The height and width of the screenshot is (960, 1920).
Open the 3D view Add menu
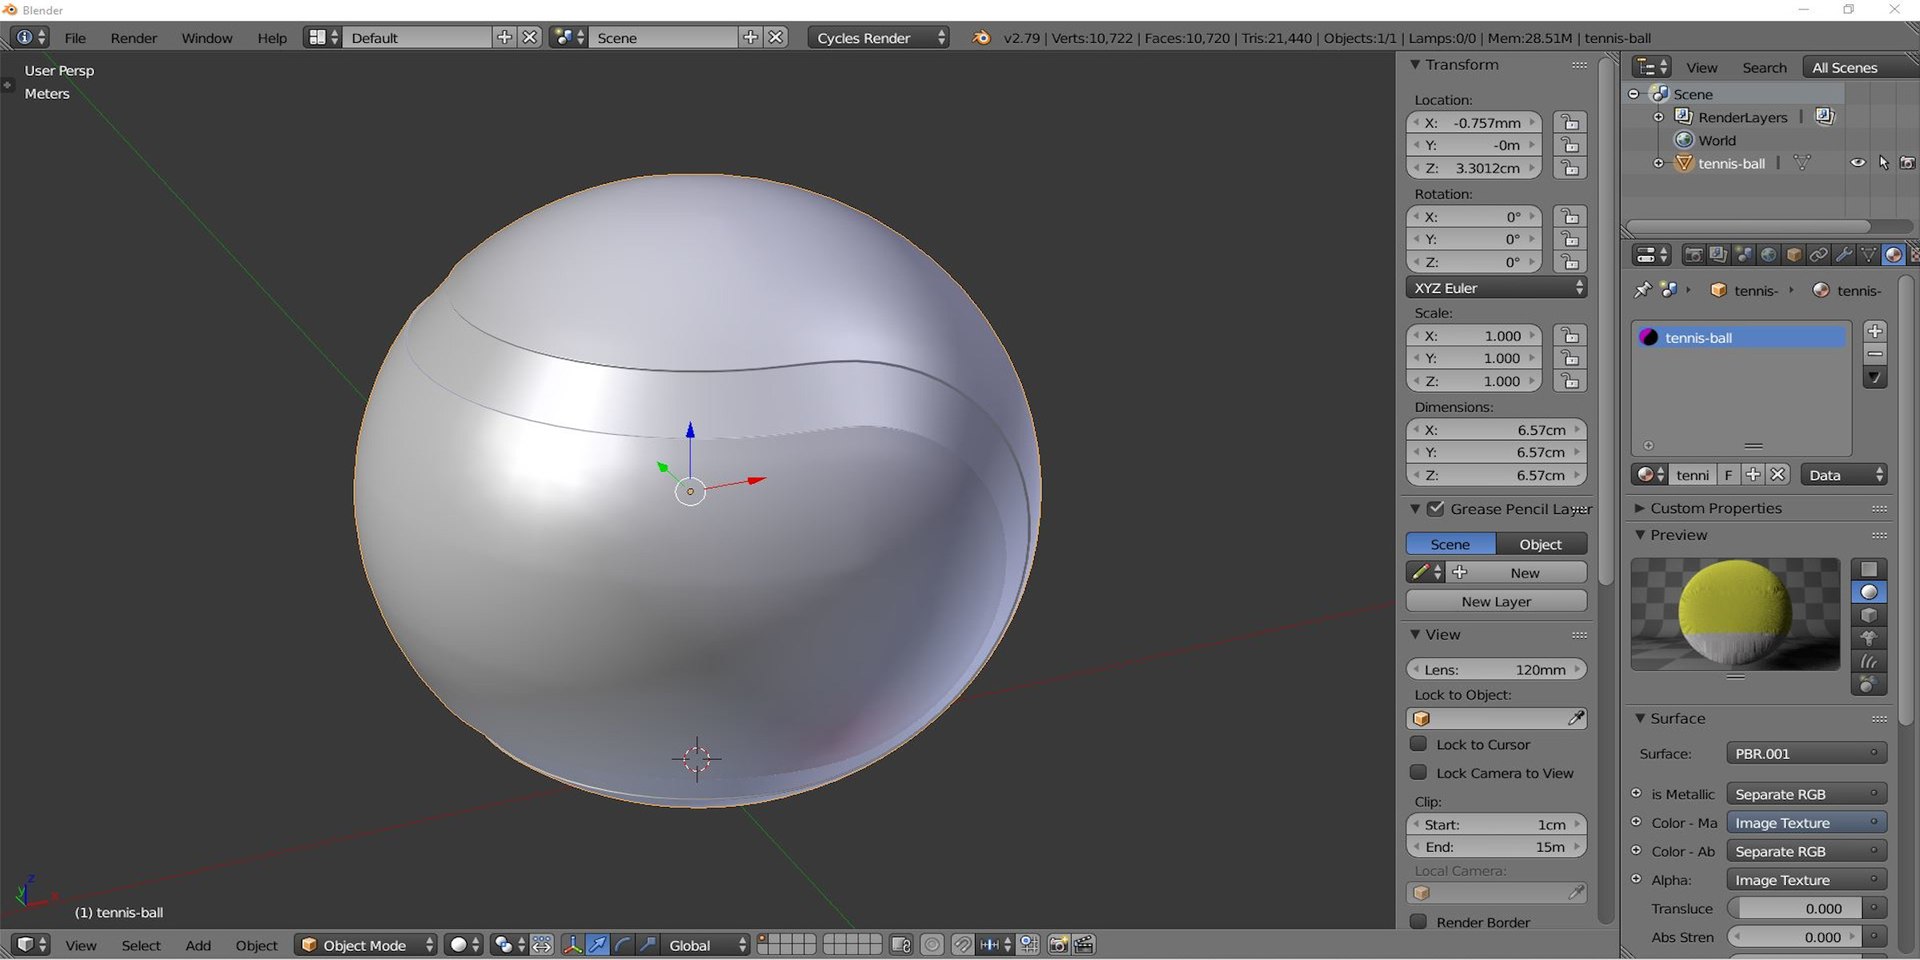pyautogui.click(x=198, y=945)
